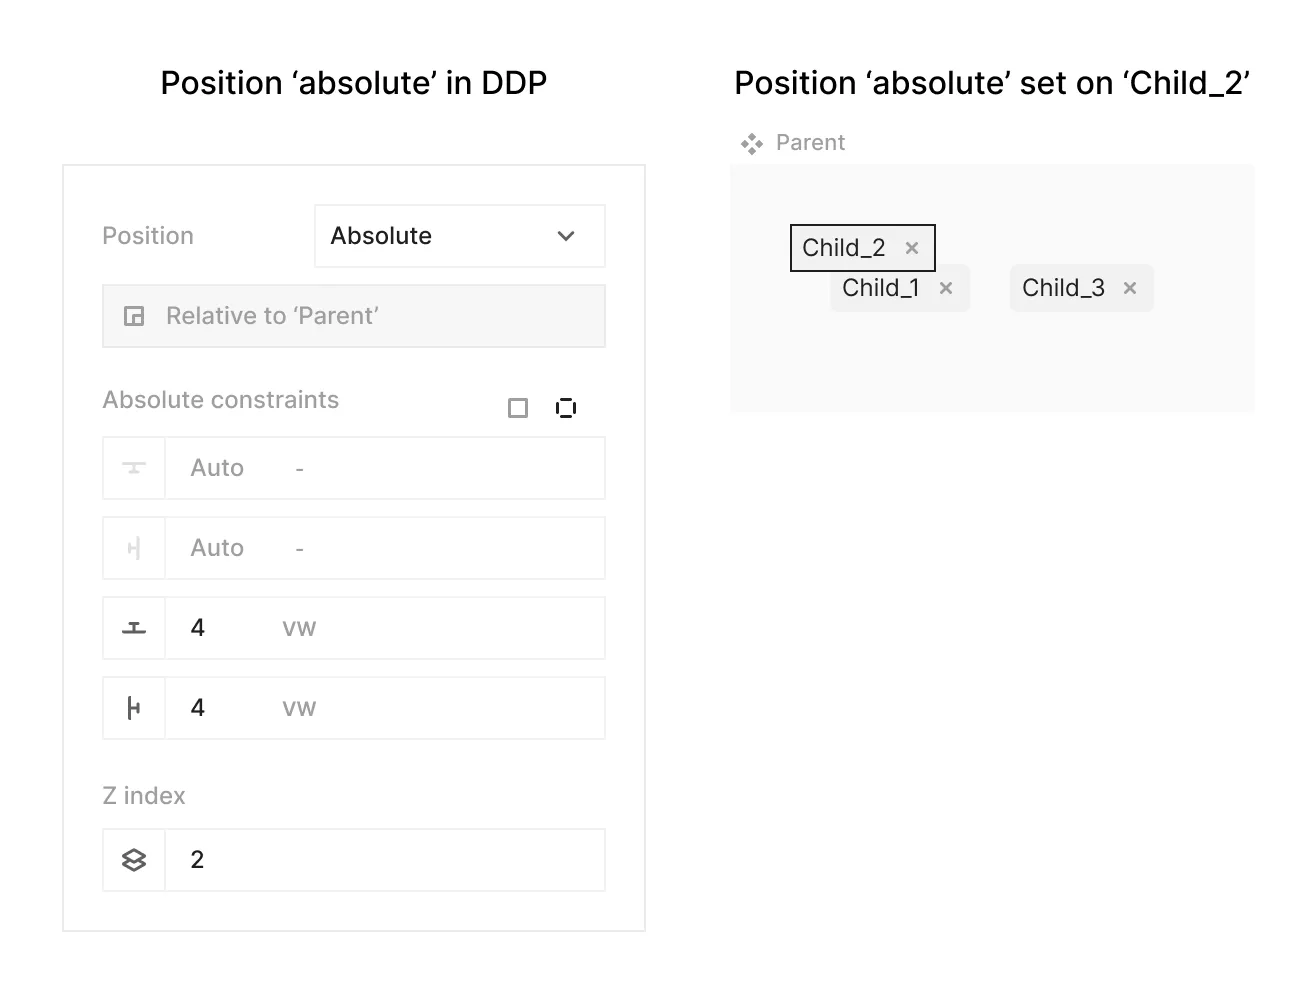Image resolution: width=1316 pixels, height=994 pixels.
Task: Remove Child_1 with its x icon
Action: pos(946,288)
